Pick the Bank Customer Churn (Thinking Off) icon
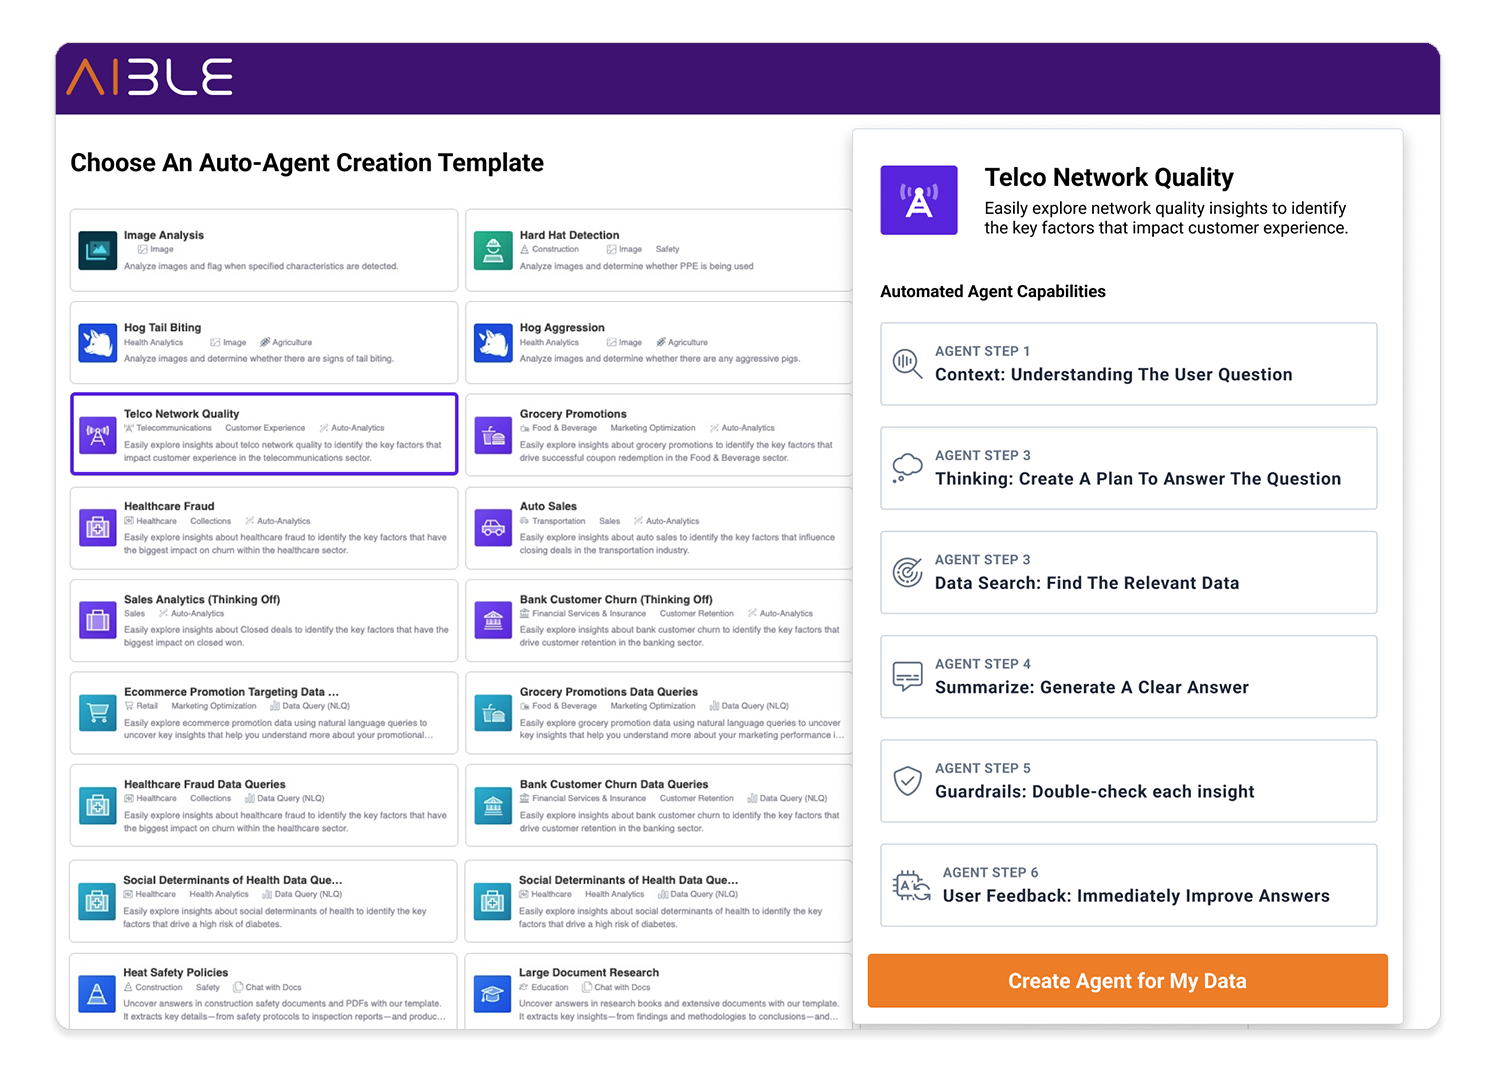Image resolution: width=1490 pixels, height=1077 pixels. [x=493, y=620]
